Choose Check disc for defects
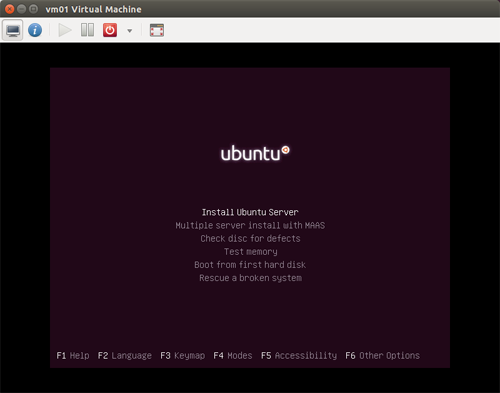The height and width of the screenshot is (393, 500). (250, 239)
